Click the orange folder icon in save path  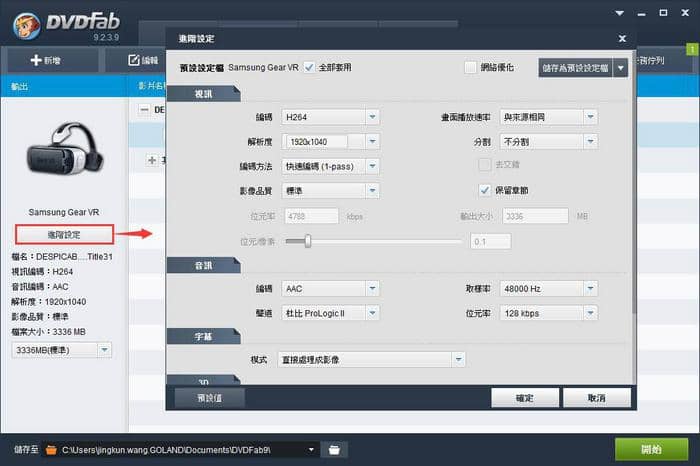51,450
